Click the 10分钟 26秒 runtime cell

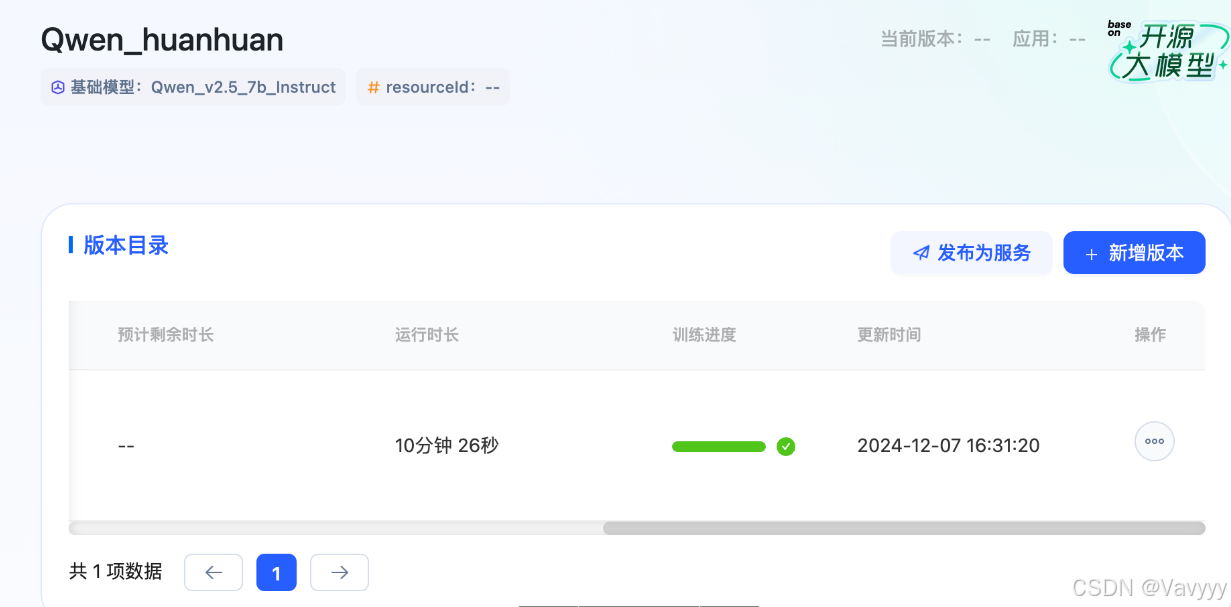[x=447, y=446]
